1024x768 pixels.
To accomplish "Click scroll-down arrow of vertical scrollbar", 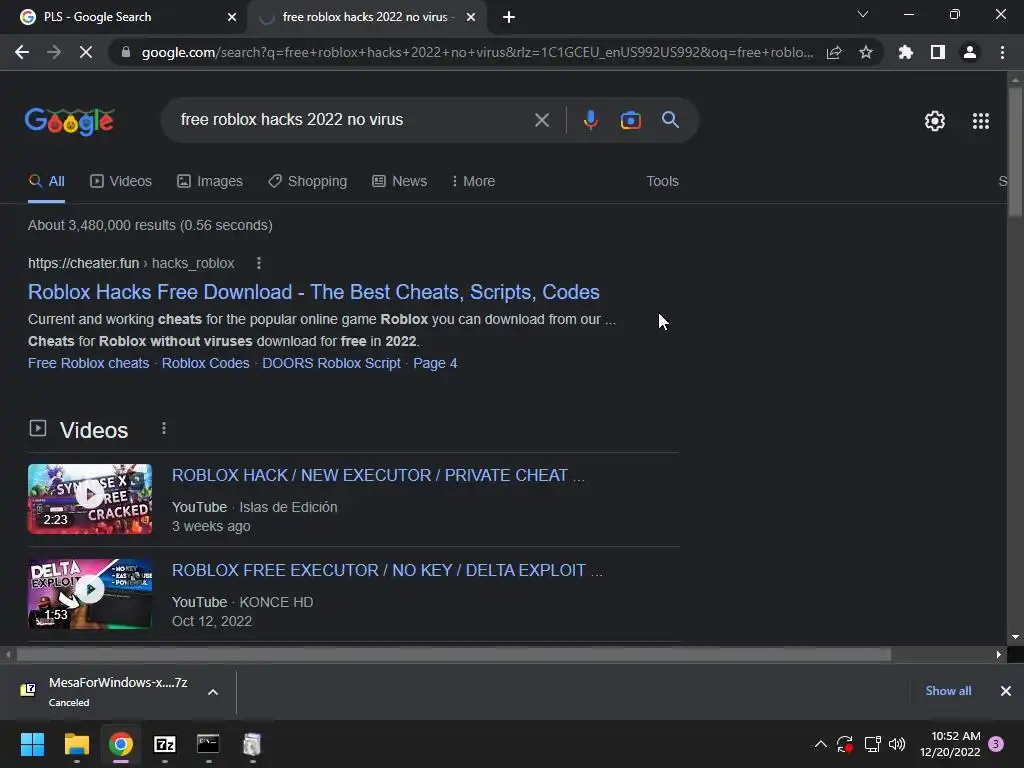I will click(x=1015, y=637).
